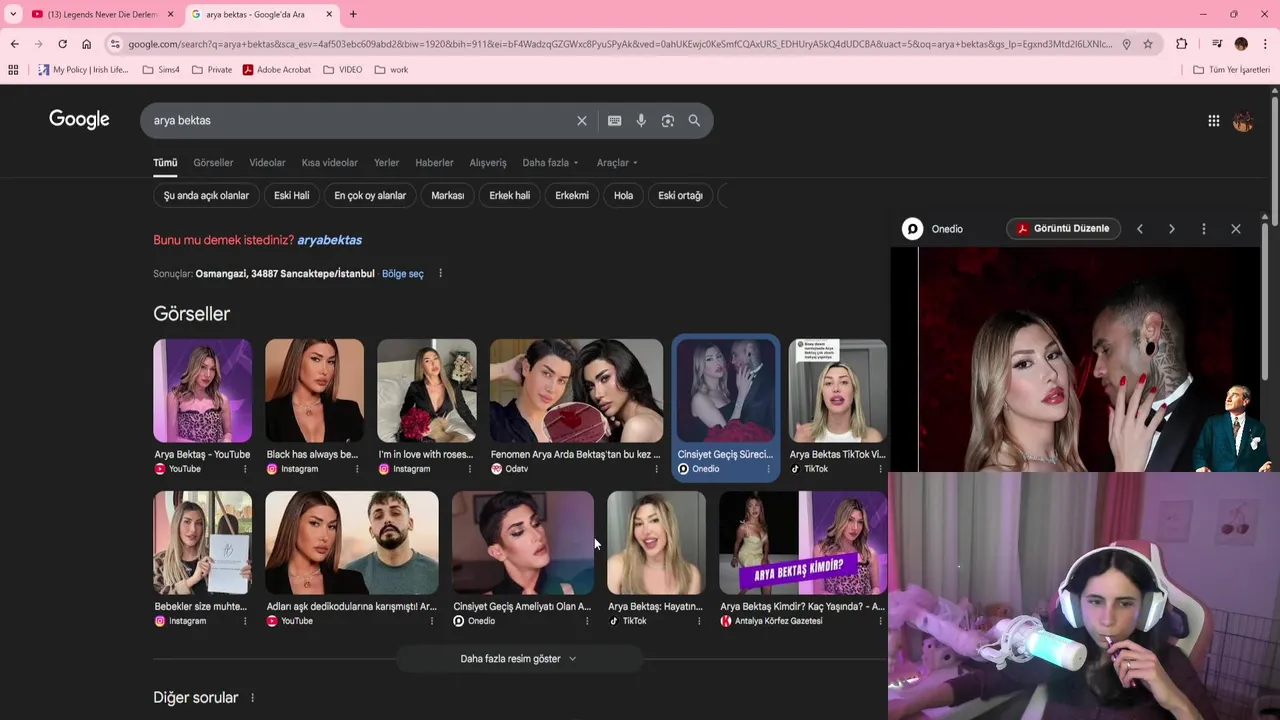Open the Arya Bektaş - YouTube thumbnail
This screenshot has height=720, width=1280.
coord(202,391)
